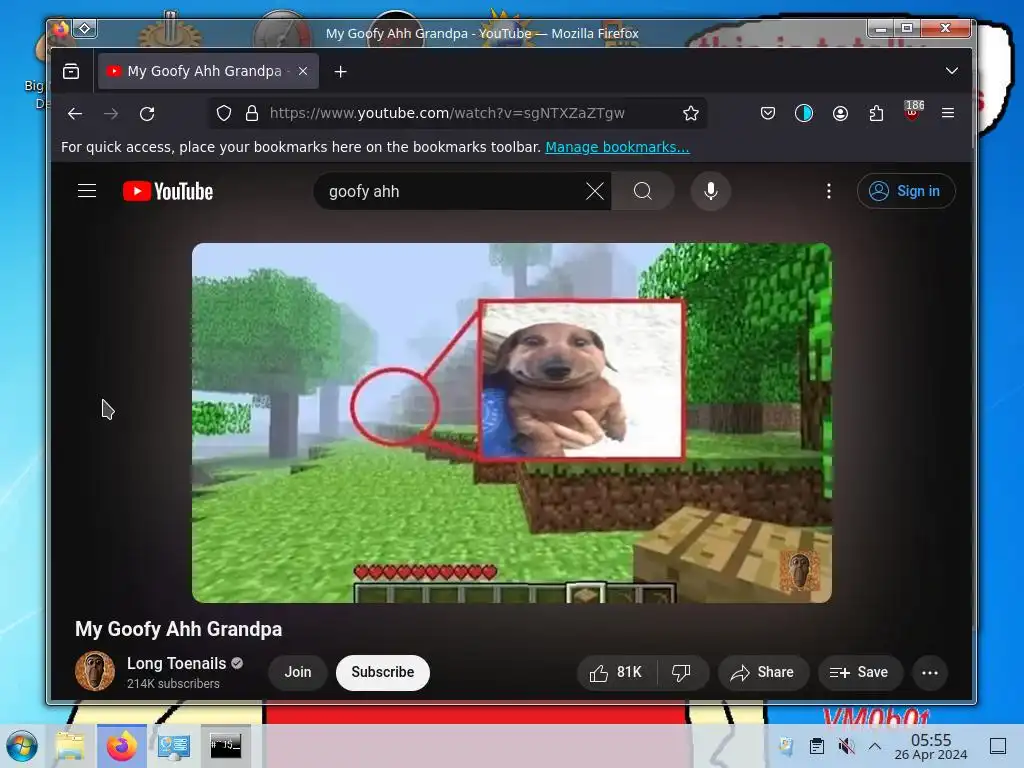
Task: Click the Manage bookmarks link
Action: 617,147
